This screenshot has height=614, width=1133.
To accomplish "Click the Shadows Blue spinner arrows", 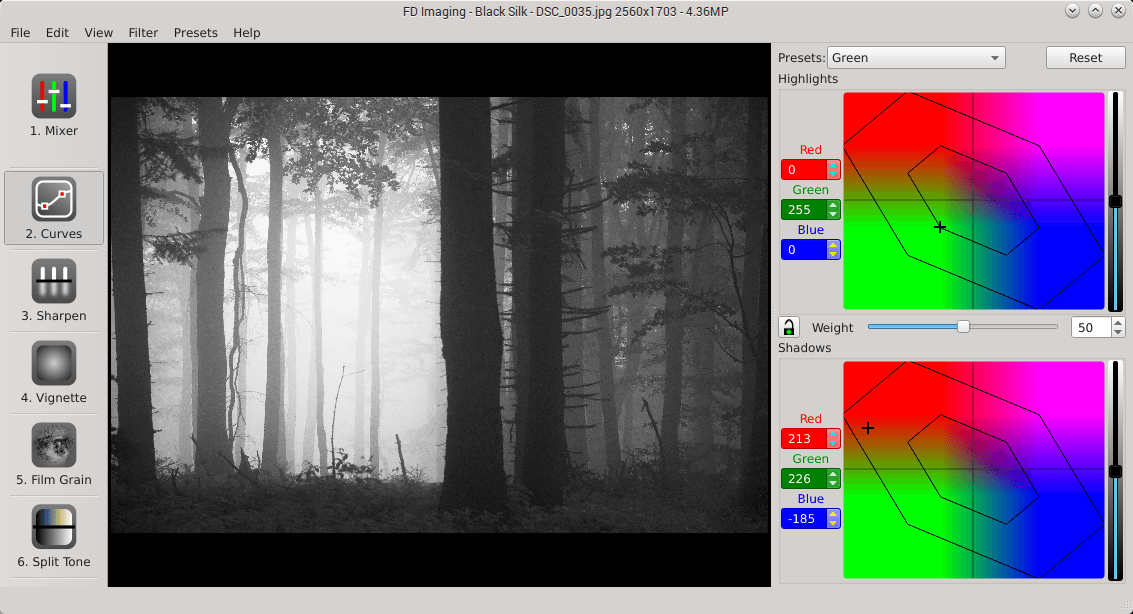I will pyautogui.click(x=833, y=519).
